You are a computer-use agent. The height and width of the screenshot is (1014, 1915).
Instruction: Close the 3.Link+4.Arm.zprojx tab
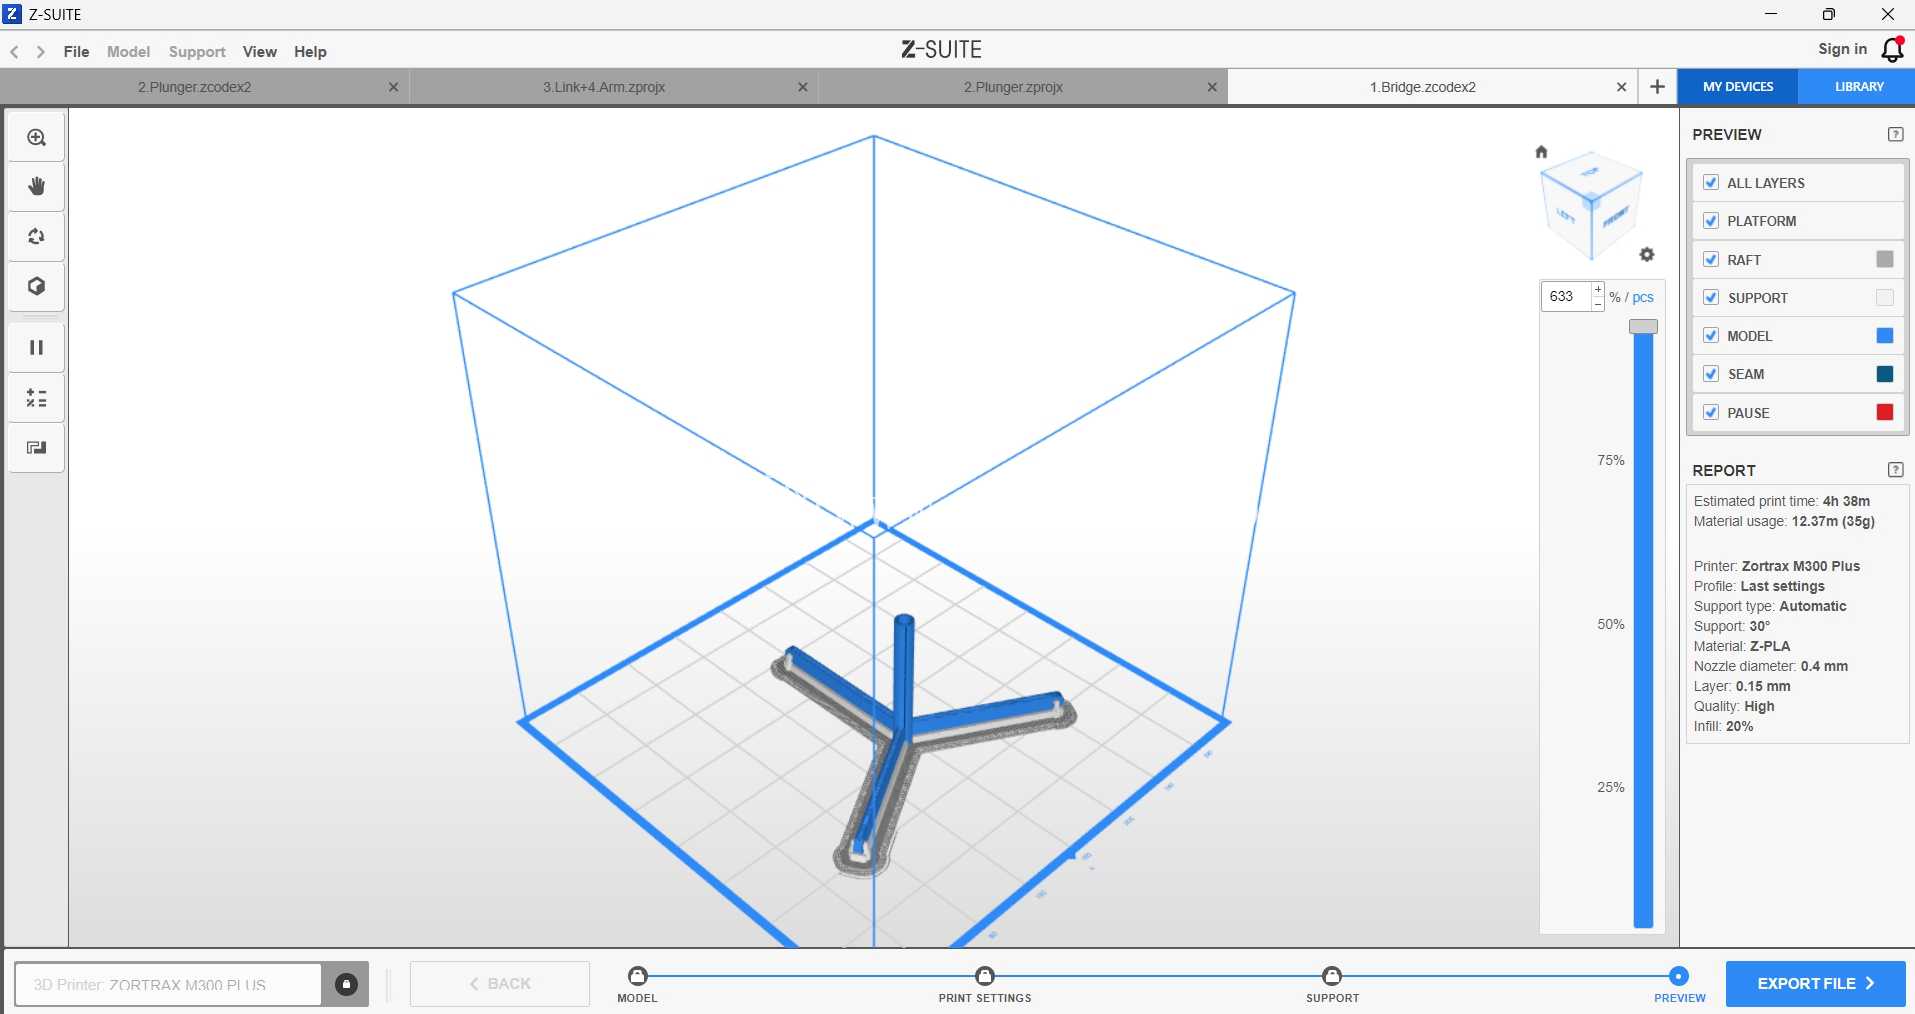click(x=802, y=87)
